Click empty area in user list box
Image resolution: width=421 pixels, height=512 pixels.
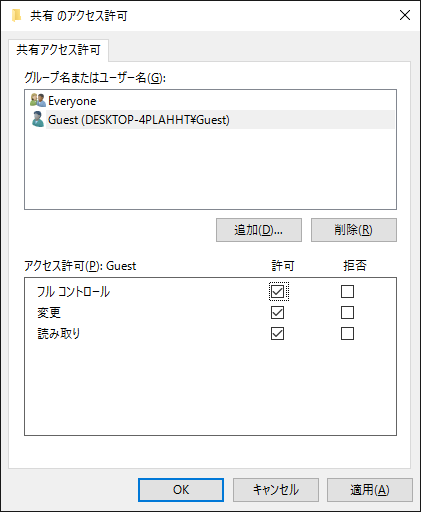(210, 168)
